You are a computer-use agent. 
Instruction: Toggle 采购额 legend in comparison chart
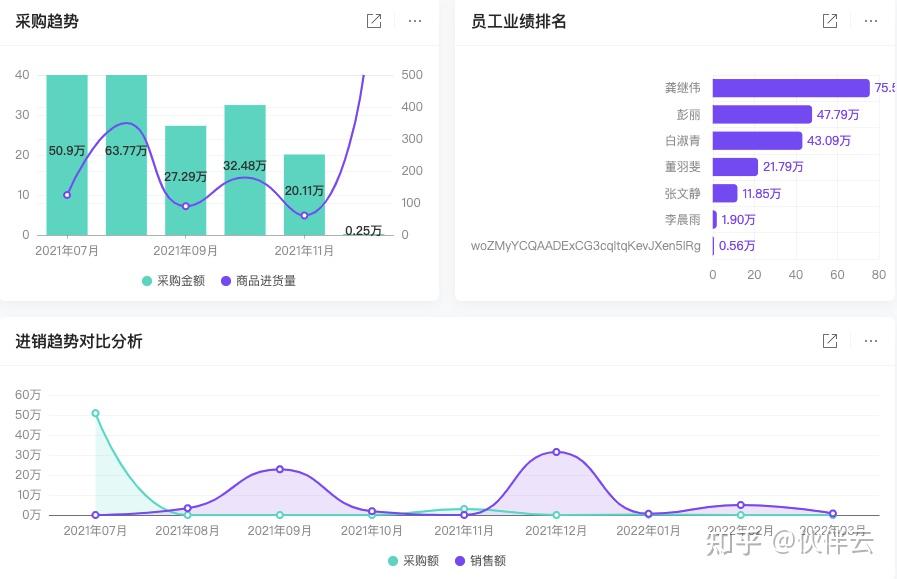pos(414,561)
